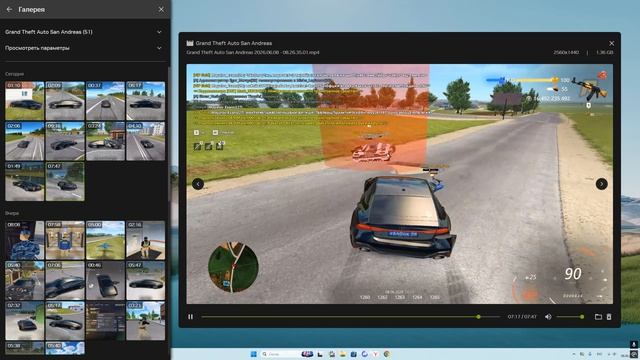640x360 pixels.
Task: Open the Chrome-like taskbar icon at the end
Action: point(386,354)
